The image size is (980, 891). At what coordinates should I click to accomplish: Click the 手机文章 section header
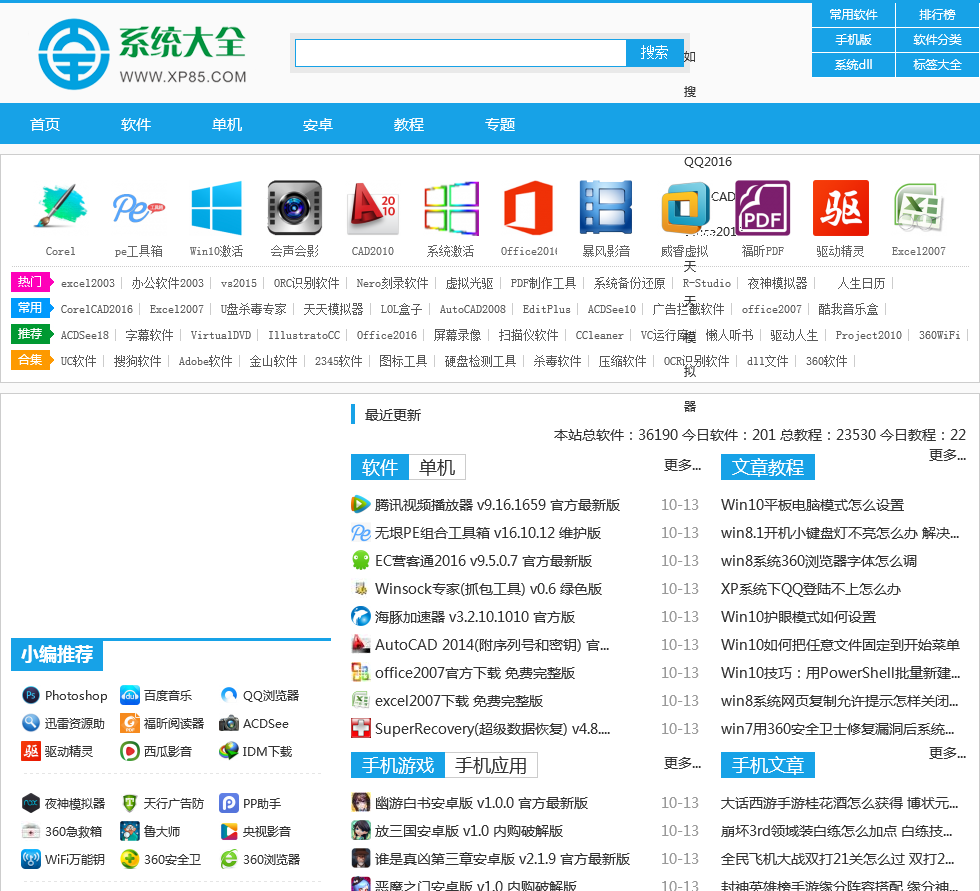[x=768, y=765]
